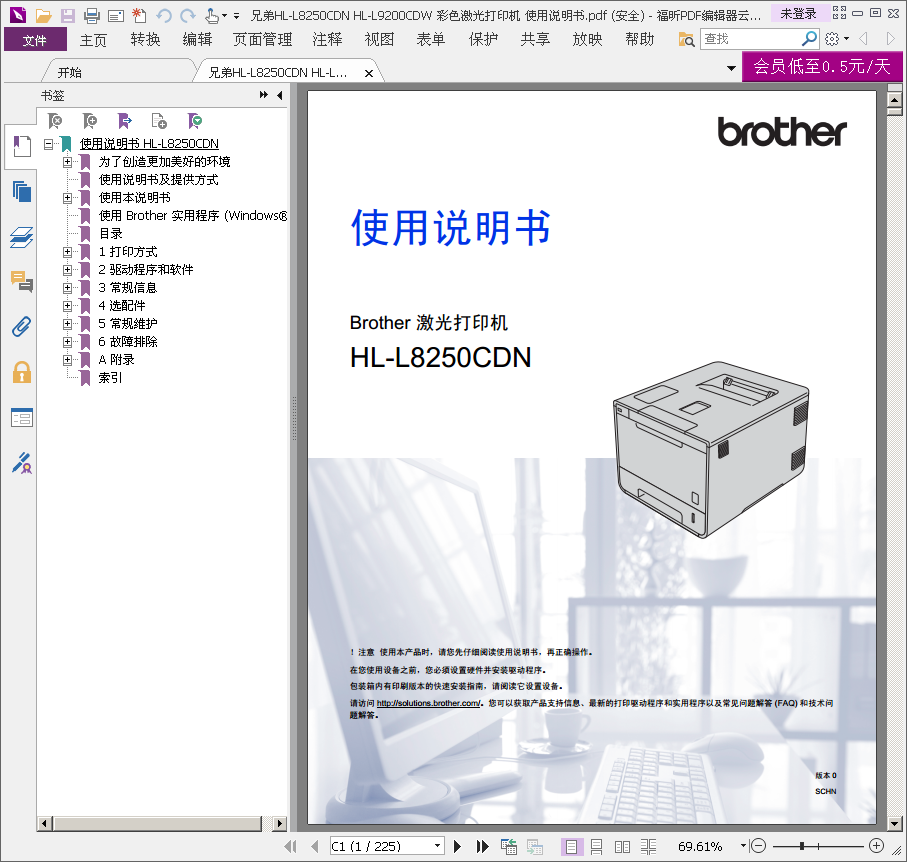Switch to the 主页 ribbon tab
Image resolution: width=907 pixels, height=862 pixels.
pos(93,40)
